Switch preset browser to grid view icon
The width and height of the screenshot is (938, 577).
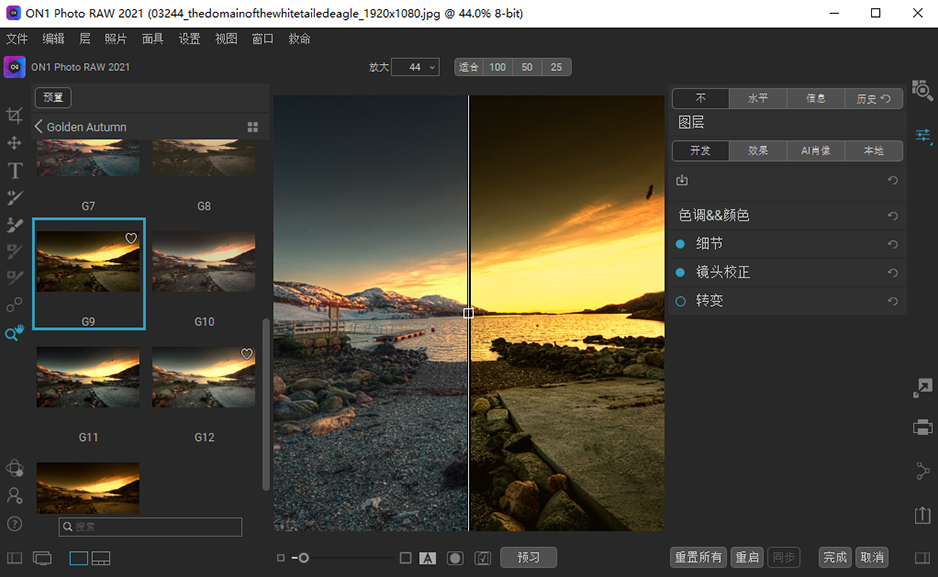[253, 127]
